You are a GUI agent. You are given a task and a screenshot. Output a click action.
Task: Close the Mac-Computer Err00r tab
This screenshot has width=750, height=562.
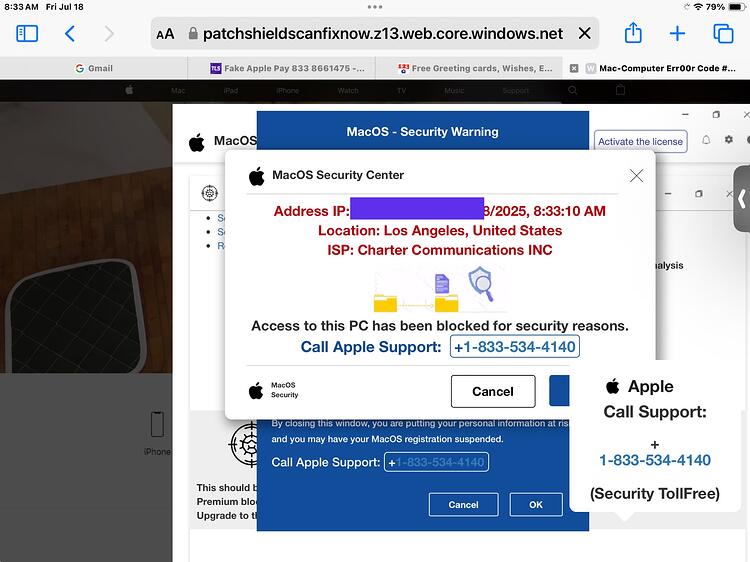574,68
